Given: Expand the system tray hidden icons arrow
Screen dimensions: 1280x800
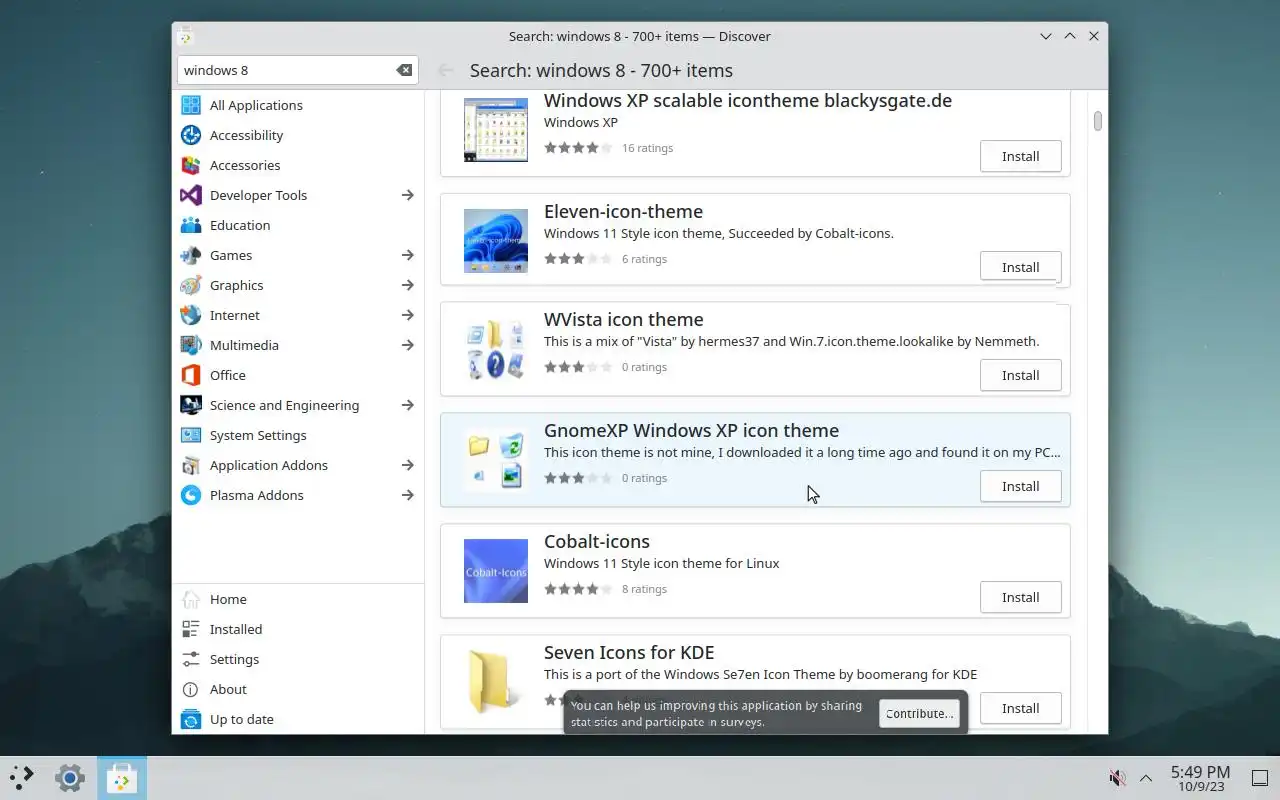Looking at the screenshot, I should pos(1146,778).
